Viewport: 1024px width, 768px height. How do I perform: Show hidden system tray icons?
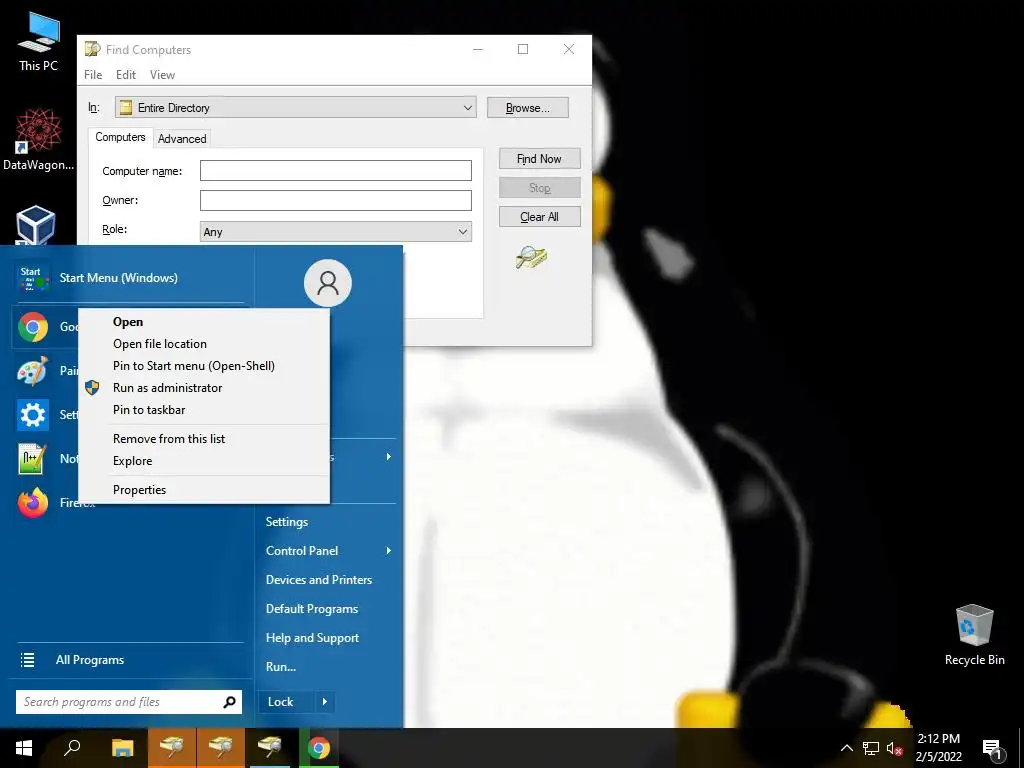click(x=846, y=748)
